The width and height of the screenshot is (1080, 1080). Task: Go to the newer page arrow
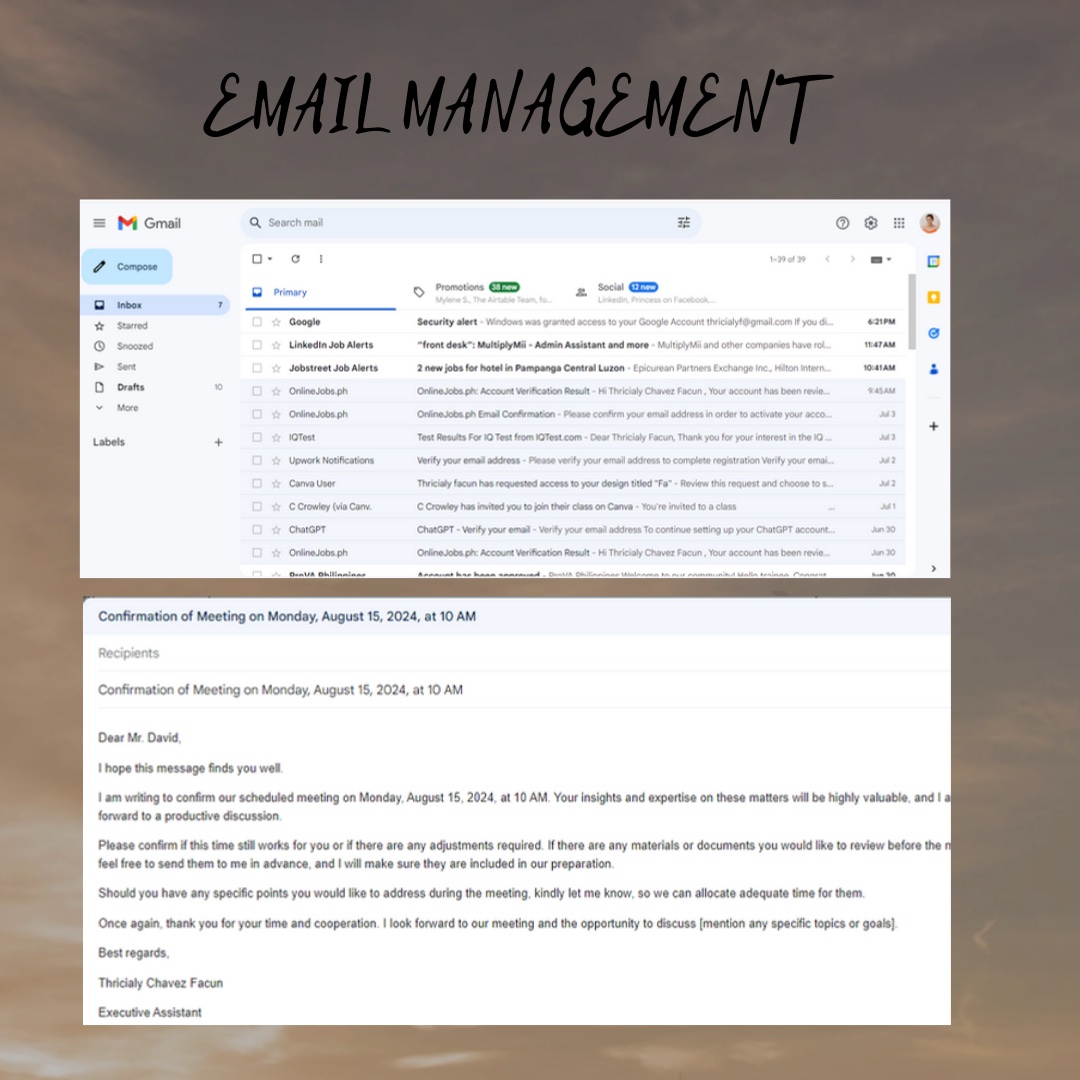coord(827,259)
